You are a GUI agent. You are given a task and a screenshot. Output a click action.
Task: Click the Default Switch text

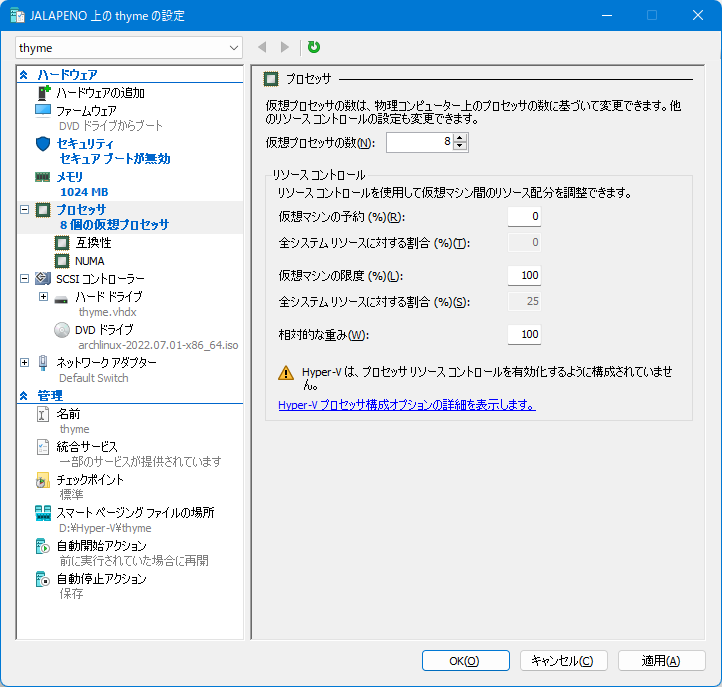pyautogui.click(x=94, y=378)
